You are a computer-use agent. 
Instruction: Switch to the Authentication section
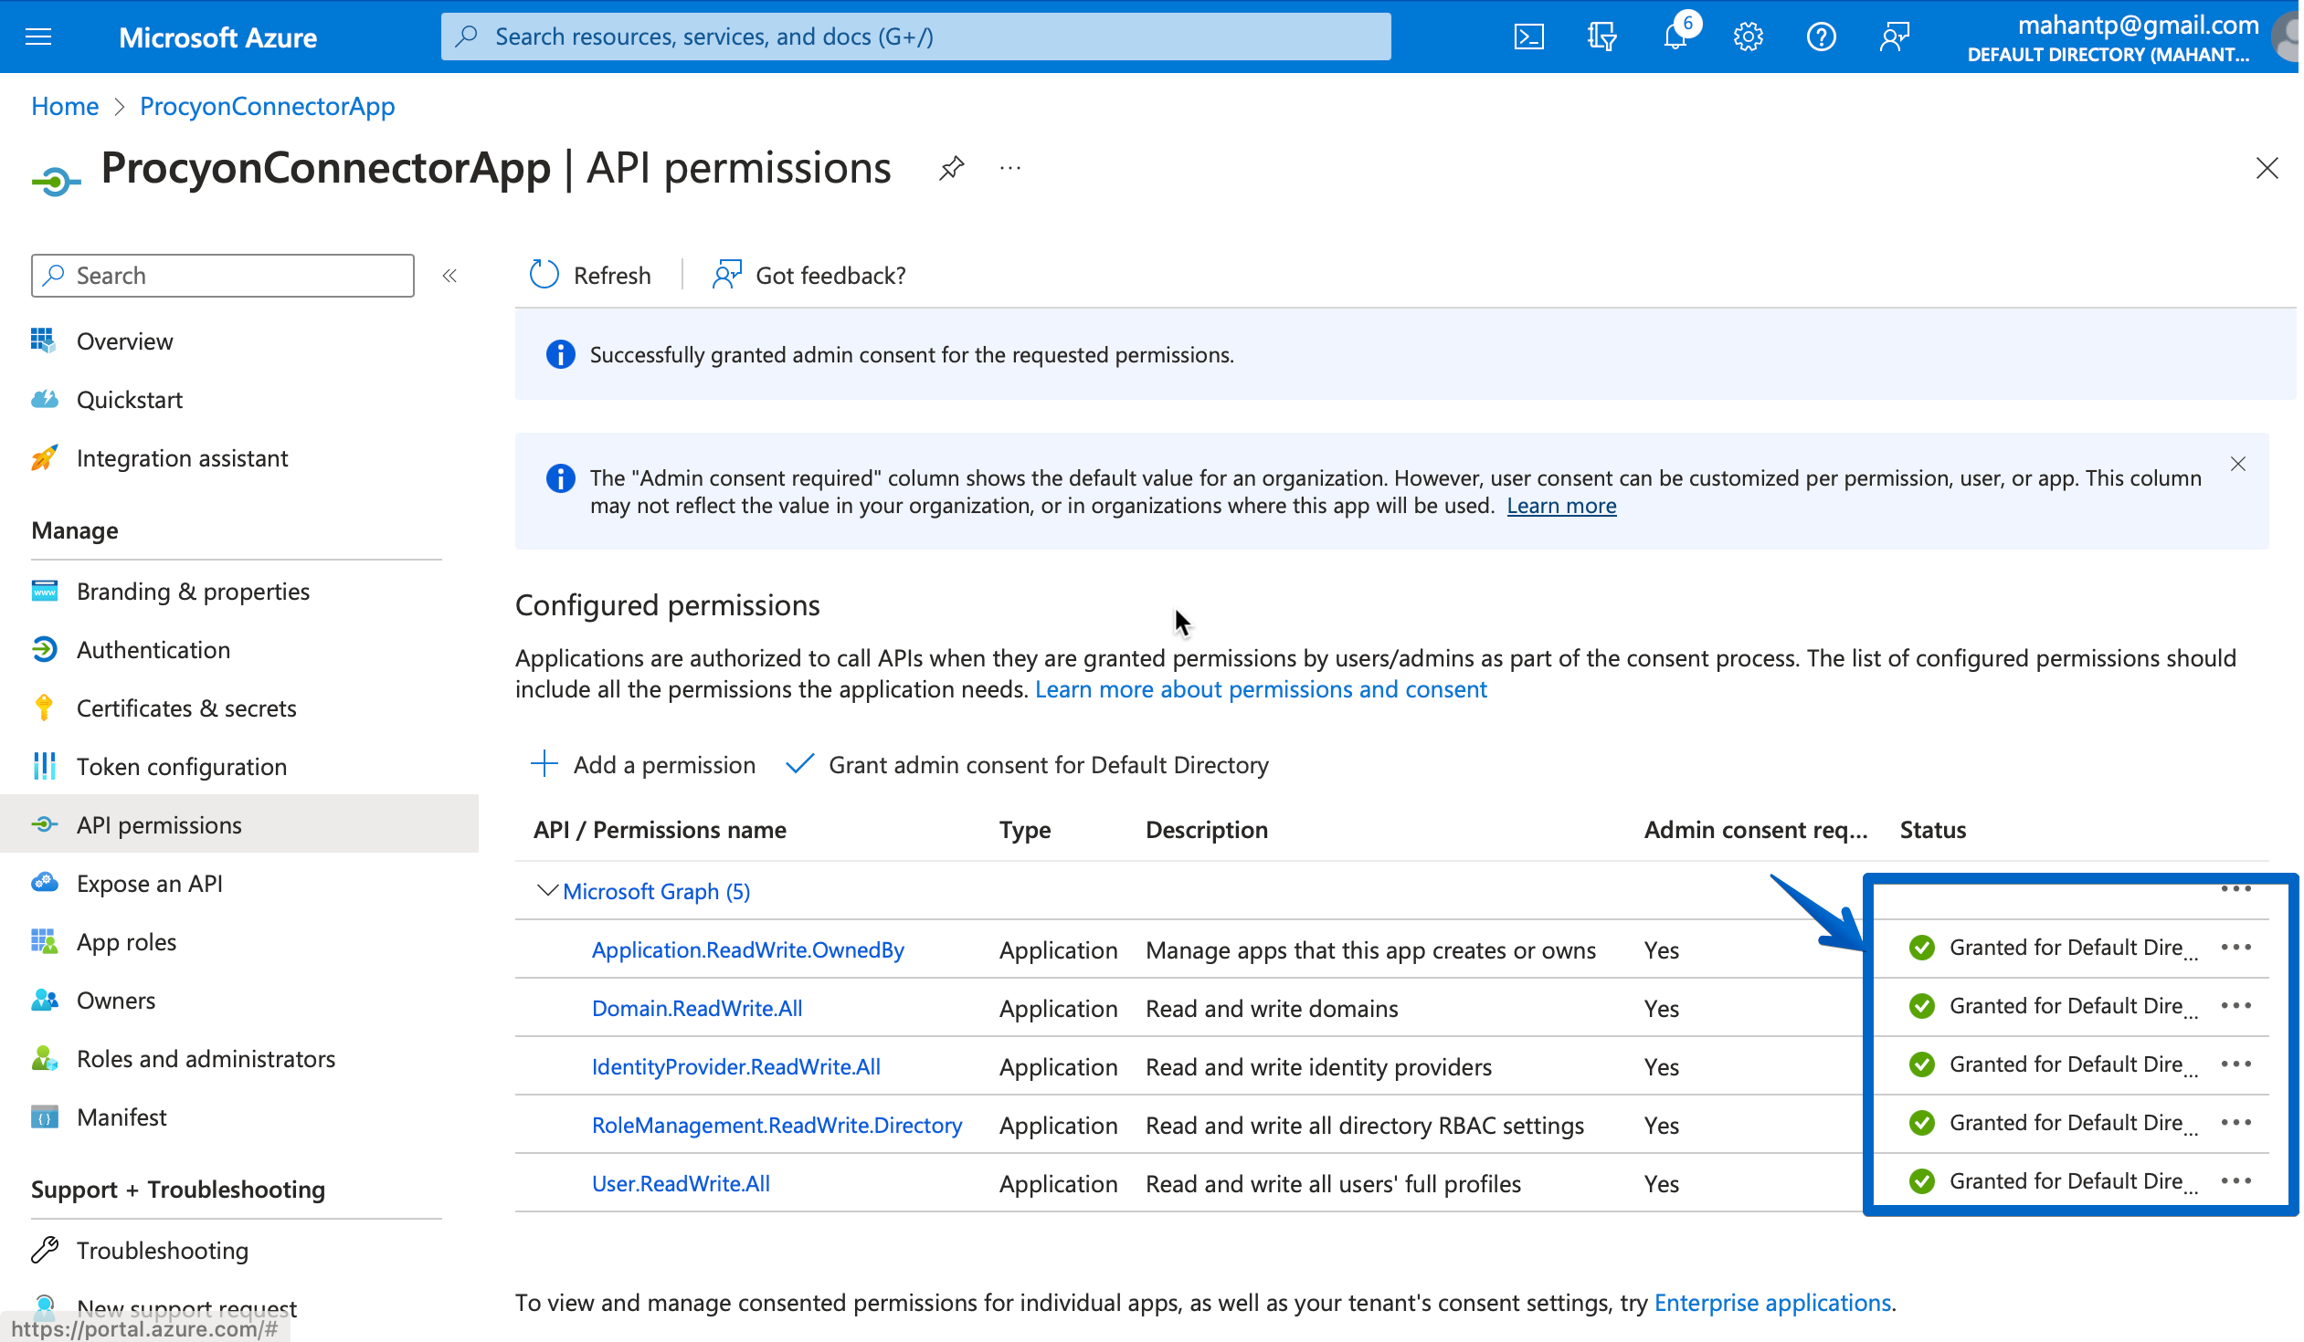click(153, 649)
